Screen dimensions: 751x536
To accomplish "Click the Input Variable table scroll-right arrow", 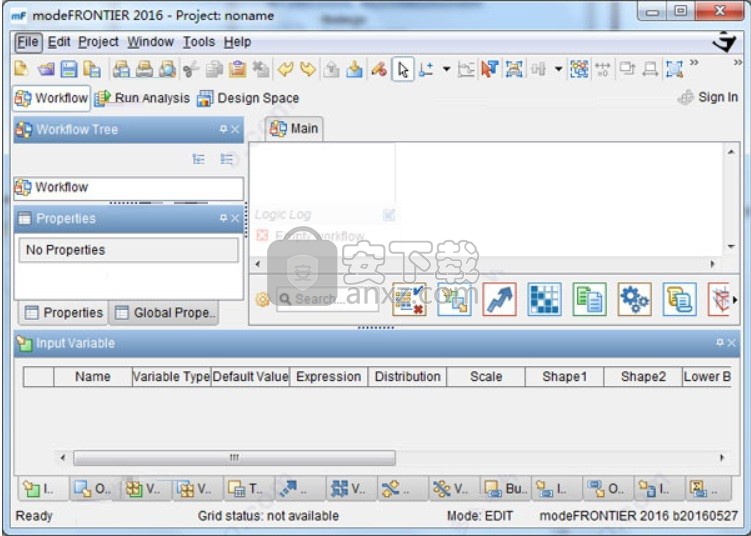I will click(x=722, y=458).
